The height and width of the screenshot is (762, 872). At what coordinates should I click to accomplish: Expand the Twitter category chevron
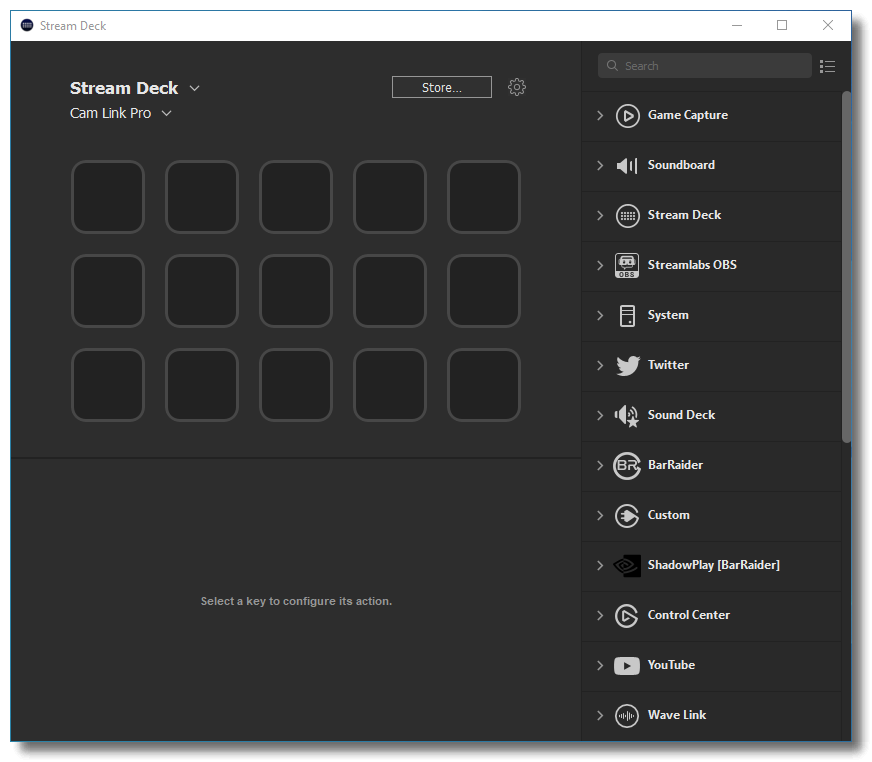(x=600, y=365)
